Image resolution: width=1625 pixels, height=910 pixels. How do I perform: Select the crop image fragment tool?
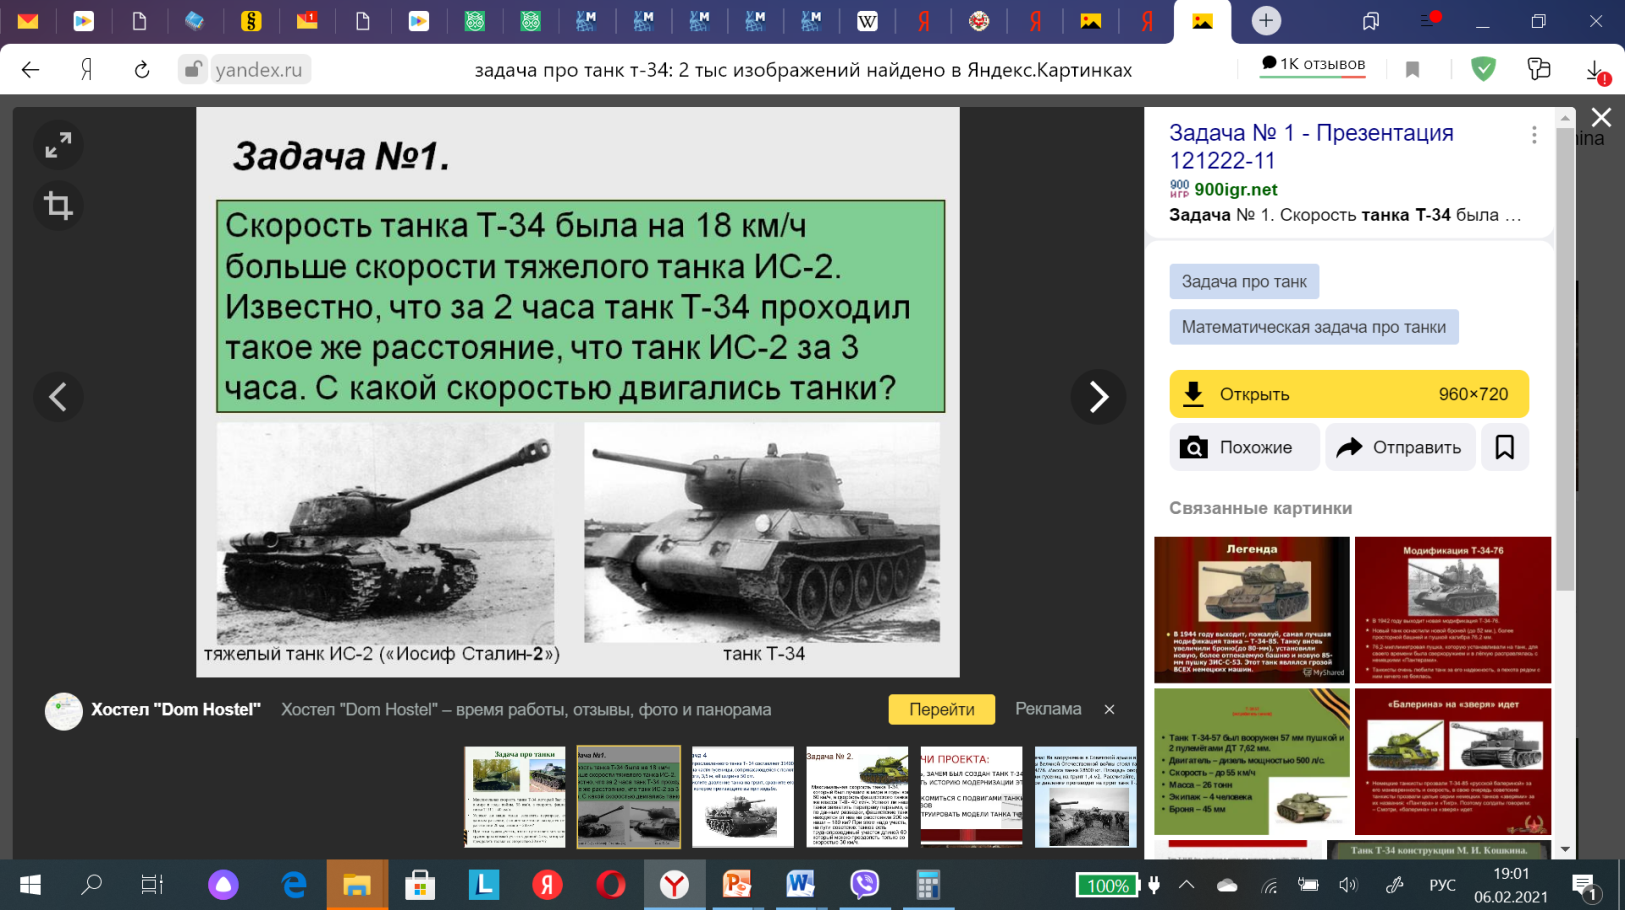[58, 206]
